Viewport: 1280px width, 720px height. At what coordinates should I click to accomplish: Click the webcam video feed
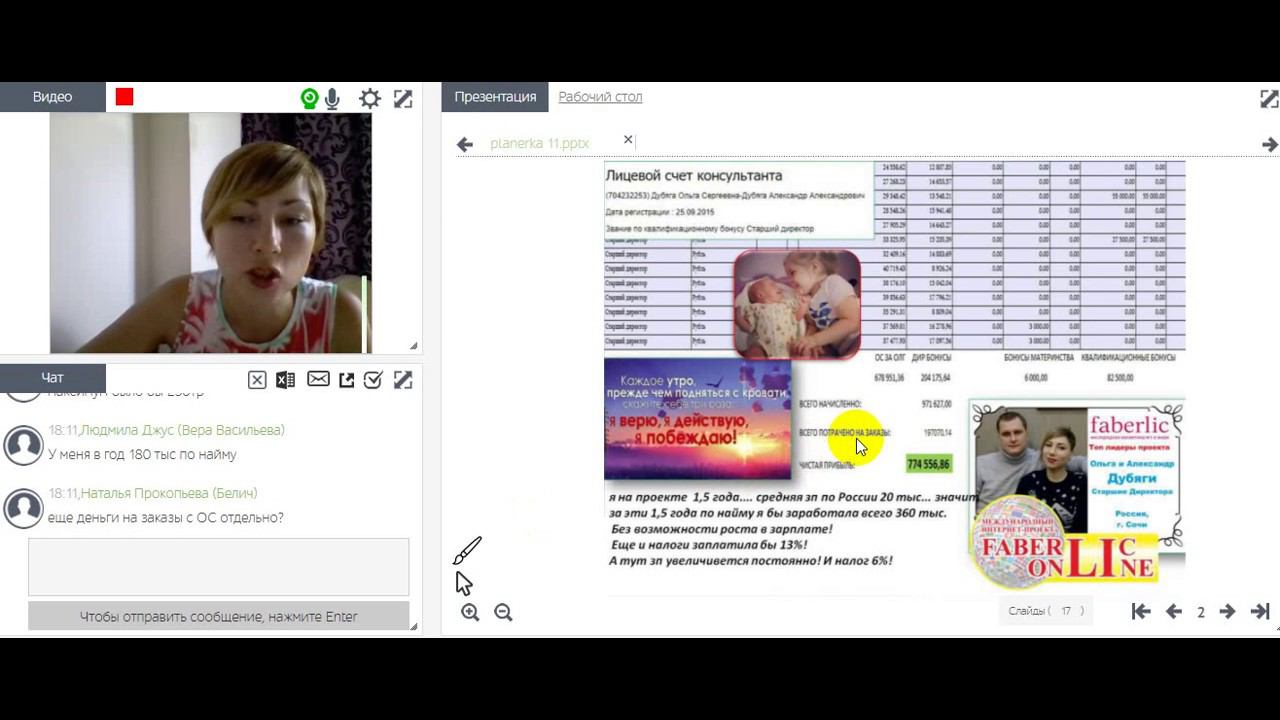pyautogui.click(x=211, y=233)
